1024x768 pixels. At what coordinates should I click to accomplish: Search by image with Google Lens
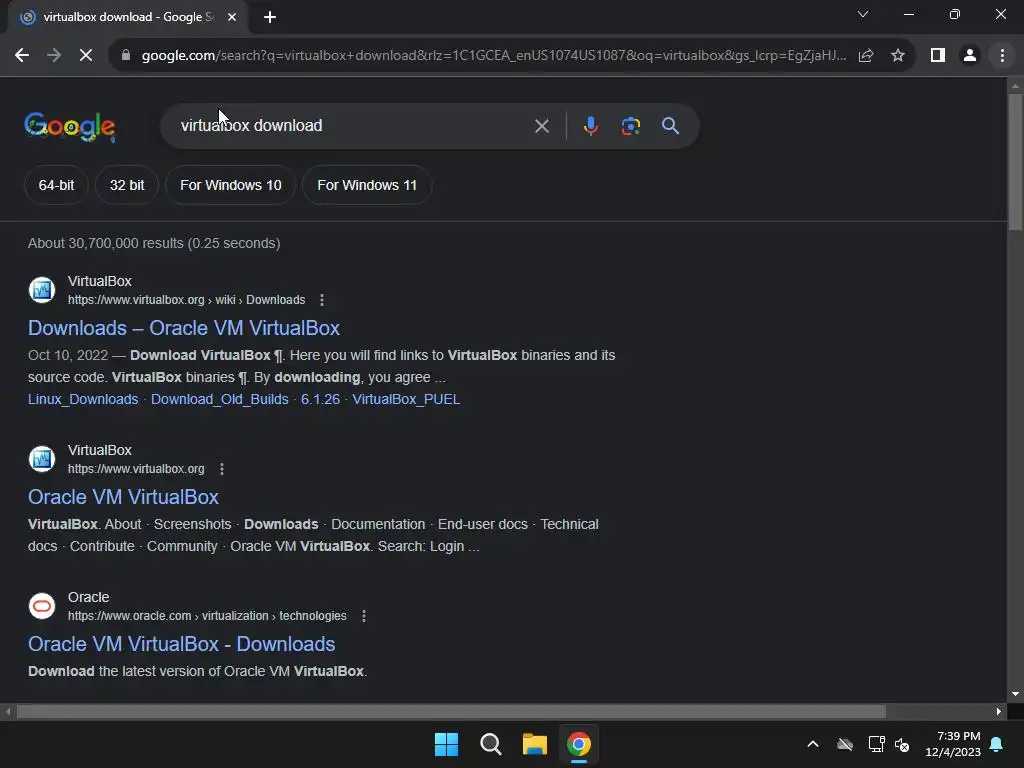coord(630,126)
